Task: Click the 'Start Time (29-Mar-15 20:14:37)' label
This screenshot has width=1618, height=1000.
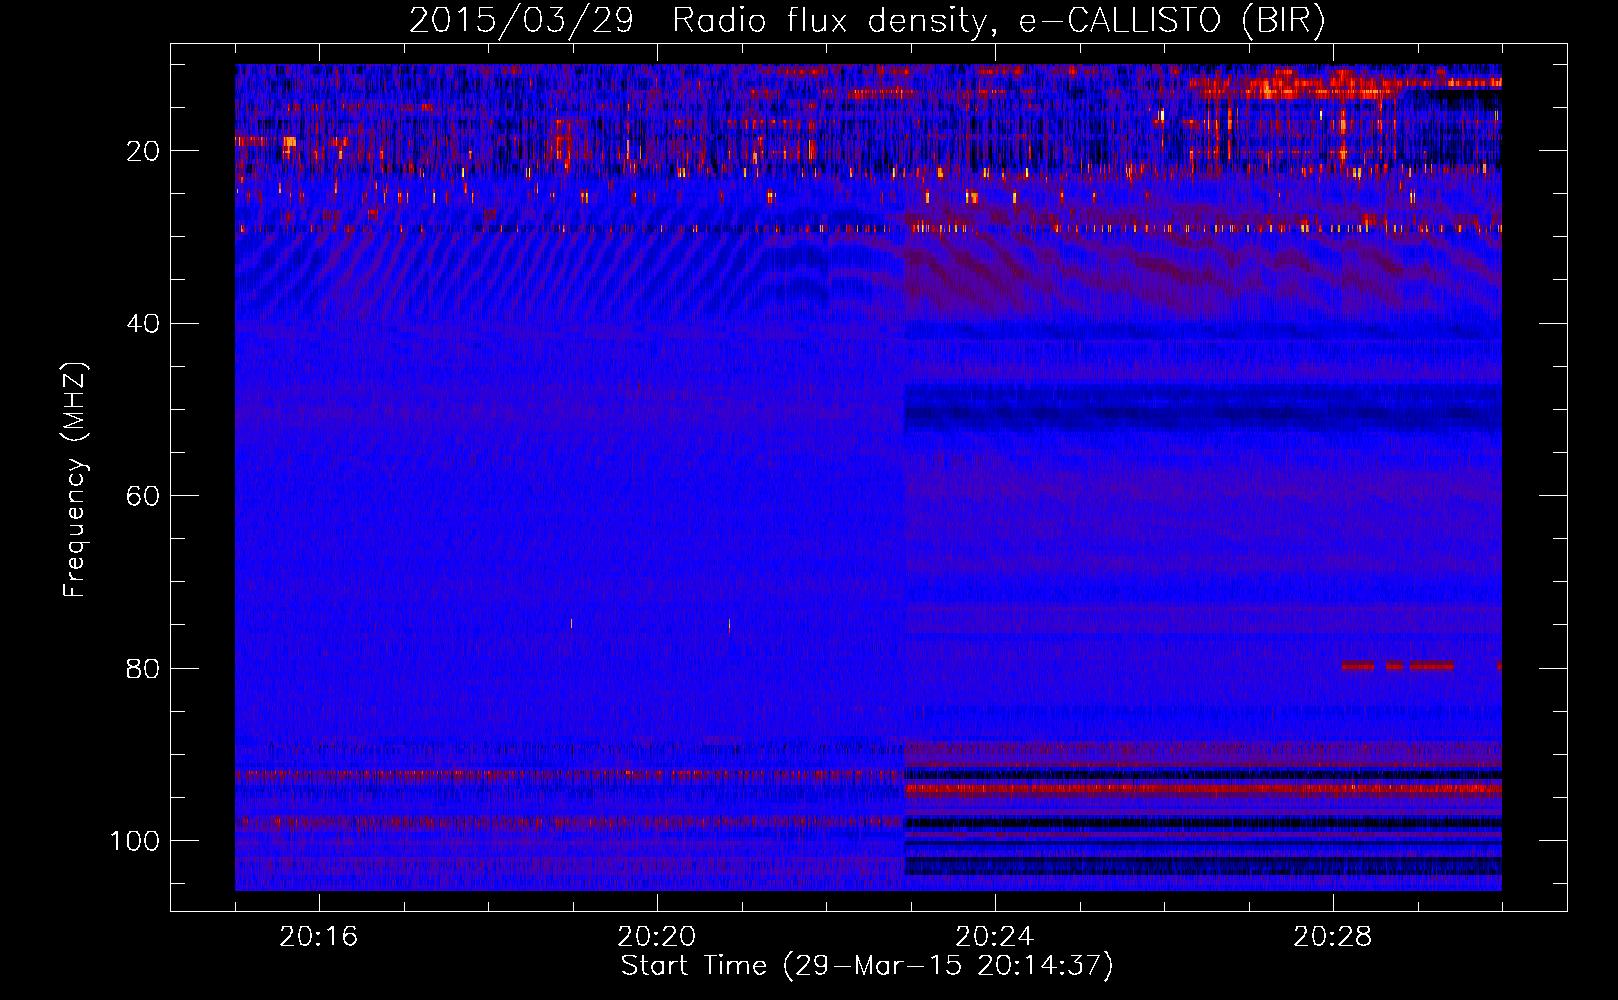Action: tap(867, 966)
